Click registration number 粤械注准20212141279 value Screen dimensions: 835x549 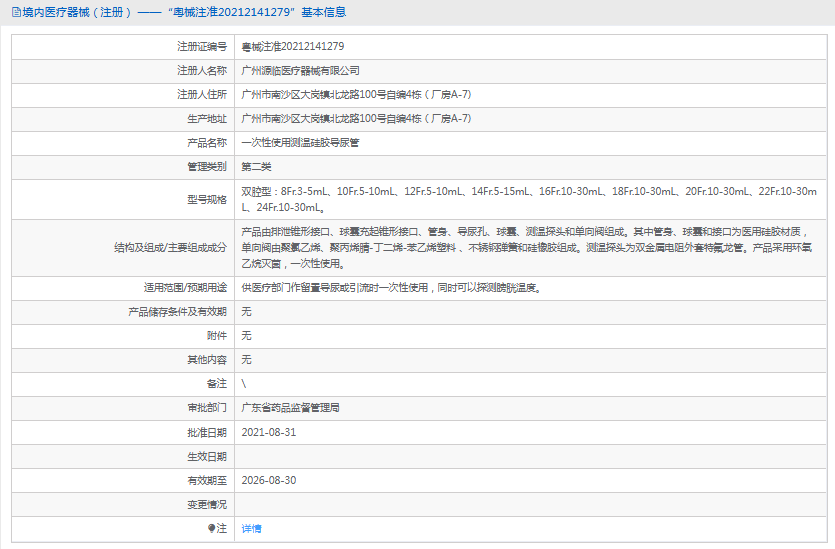[x=293, y=46]
